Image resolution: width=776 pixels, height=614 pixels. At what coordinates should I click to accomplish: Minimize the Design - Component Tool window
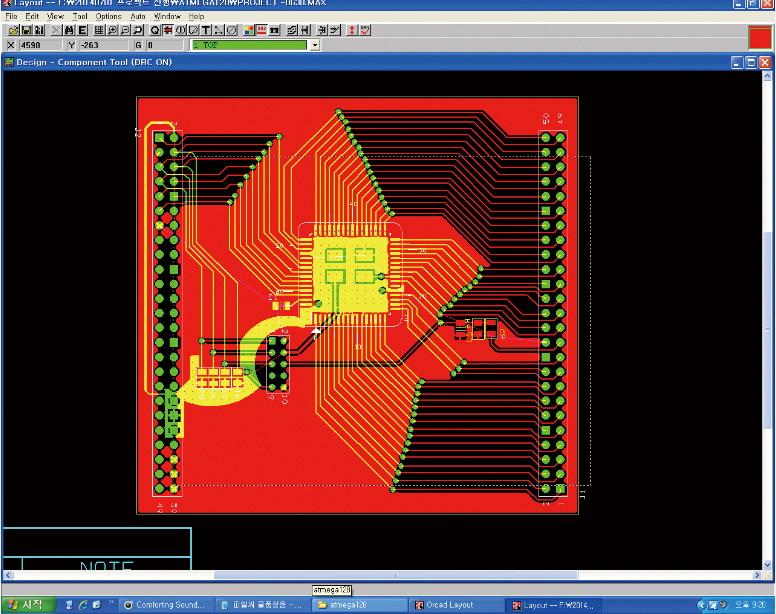click(x=737, y=62)
